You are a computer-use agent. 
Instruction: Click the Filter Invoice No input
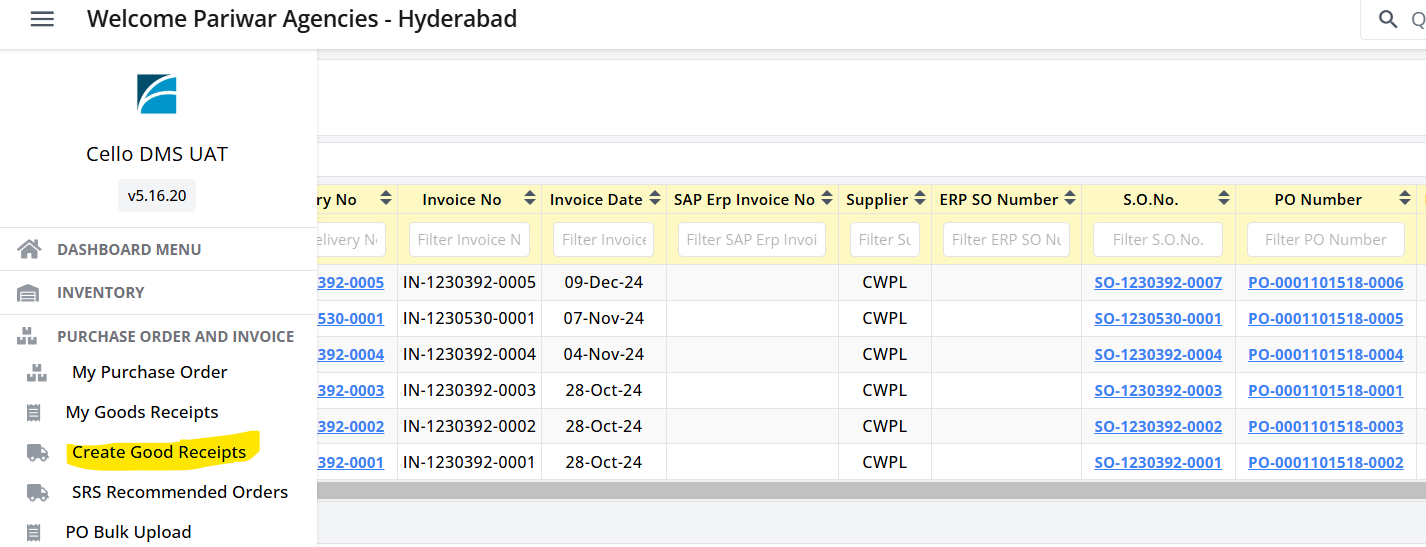pyautogui.click(x=469, y=240)
